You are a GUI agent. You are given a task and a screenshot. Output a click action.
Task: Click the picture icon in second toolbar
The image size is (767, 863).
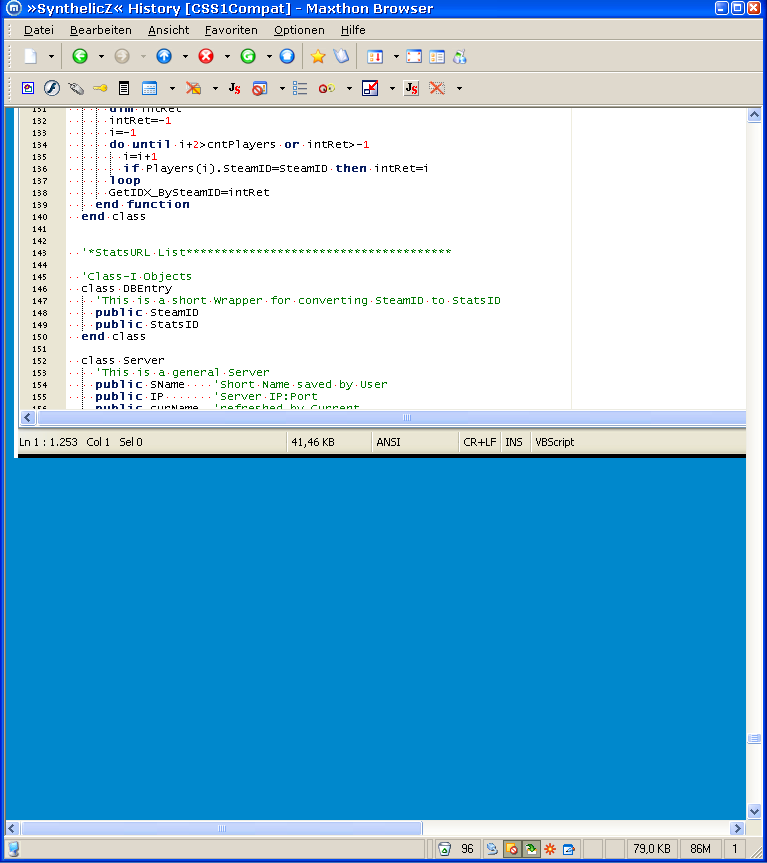click(x=28, y=88)
